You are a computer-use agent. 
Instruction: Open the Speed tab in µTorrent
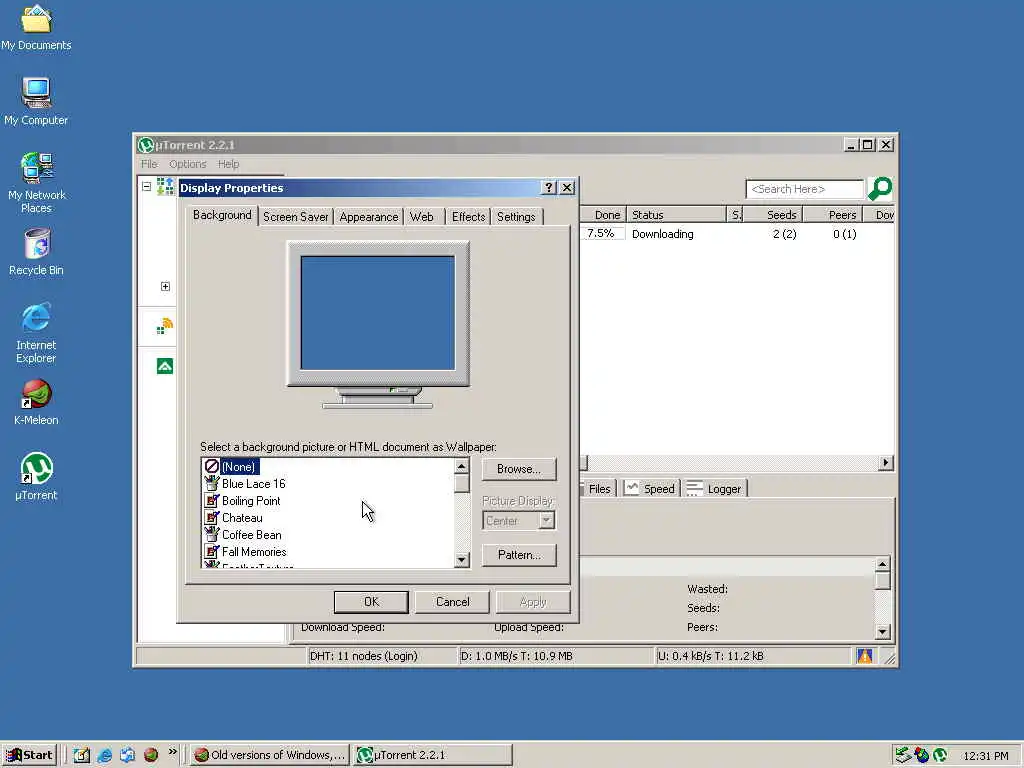point(650,488)
